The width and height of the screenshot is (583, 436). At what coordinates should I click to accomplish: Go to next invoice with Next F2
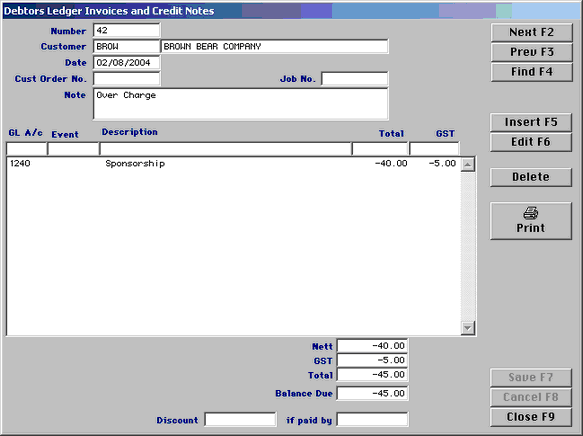click(531, 32)
